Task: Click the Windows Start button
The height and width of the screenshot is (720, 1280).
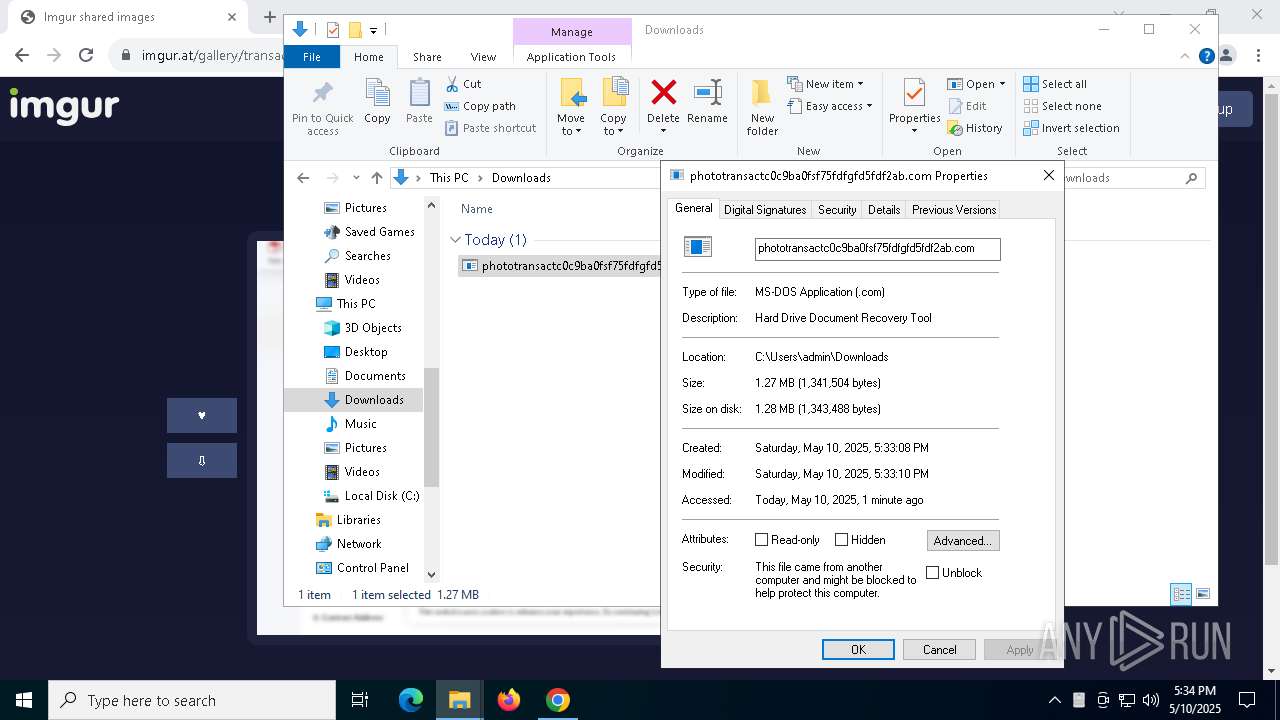Action: pyautogui.click(x=24, y=700)
